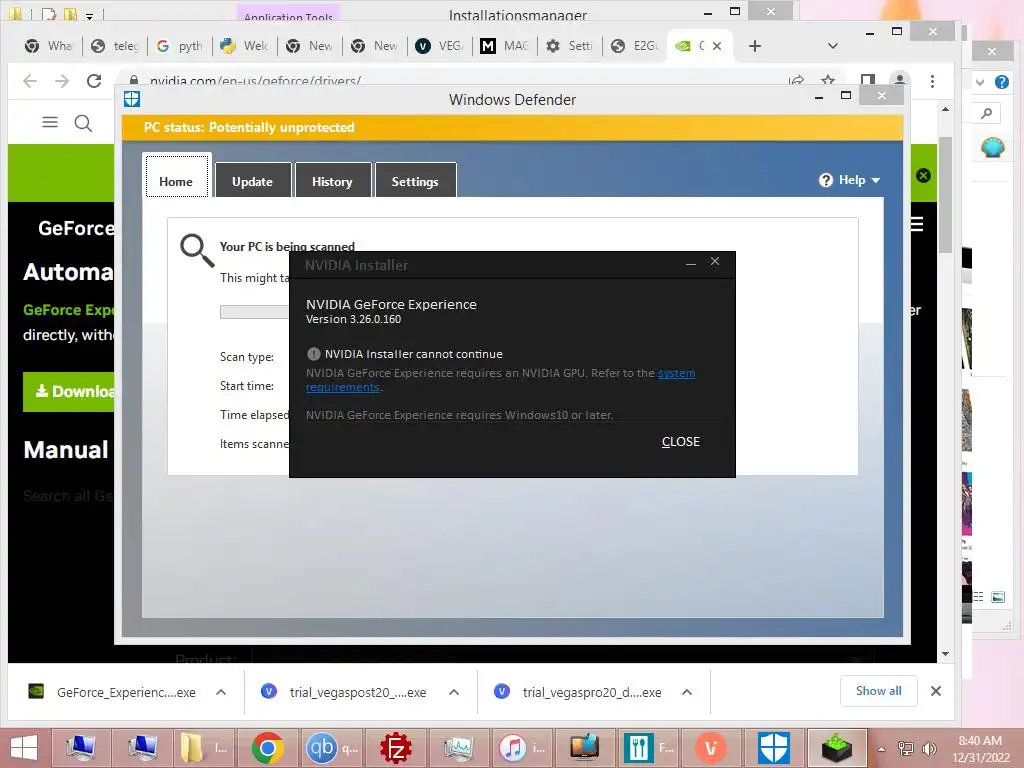Open the green NVIDIA installer box taskbar icon

point(837,748)
